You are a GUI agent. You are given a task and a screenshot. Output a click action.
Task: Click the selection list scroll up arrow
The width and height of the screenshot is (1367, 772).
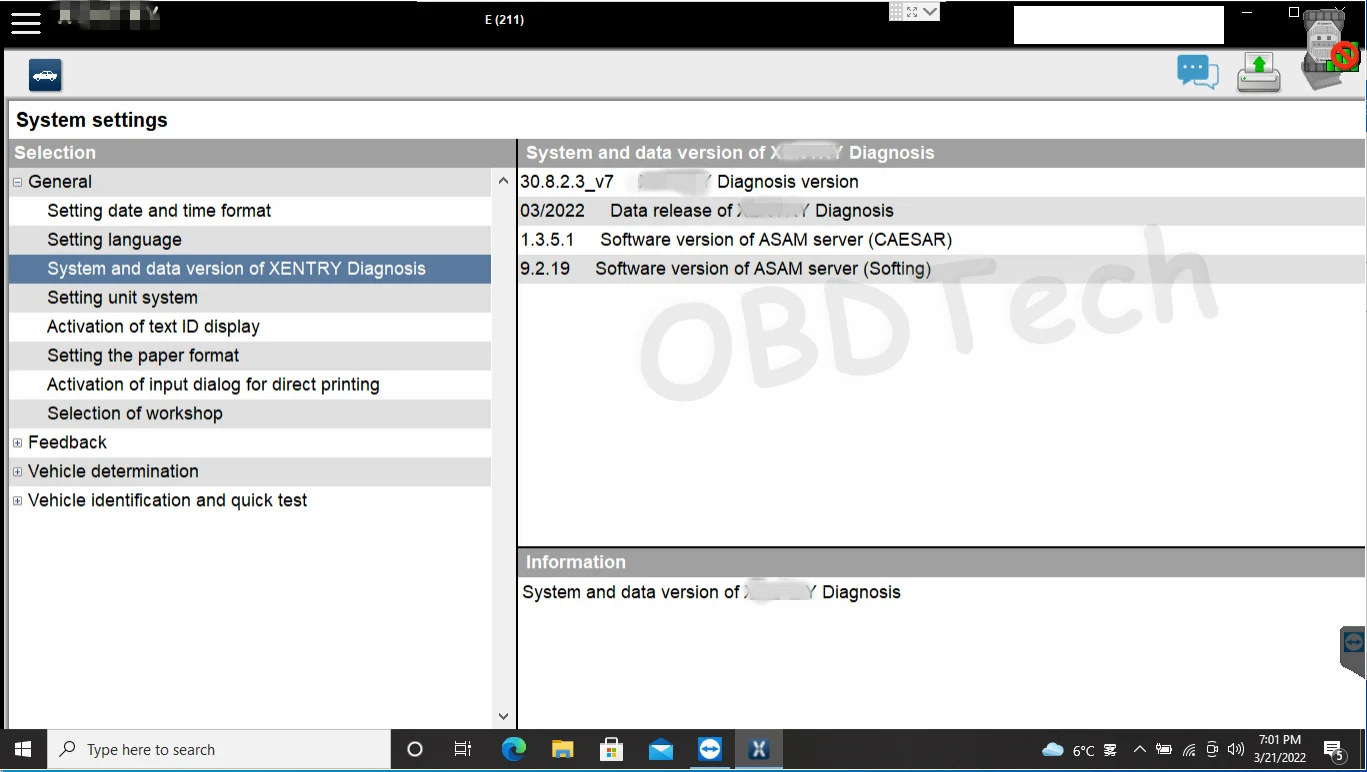(x=503, y=181)
